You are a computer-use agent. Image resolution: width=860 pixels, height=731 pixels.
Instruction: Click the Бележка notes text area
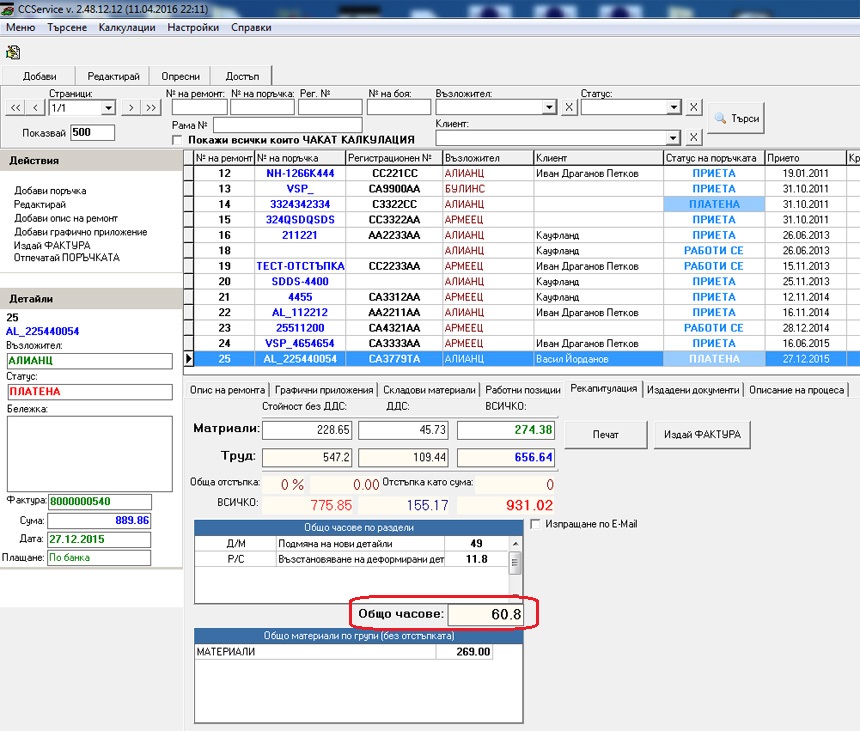point(89,454)
